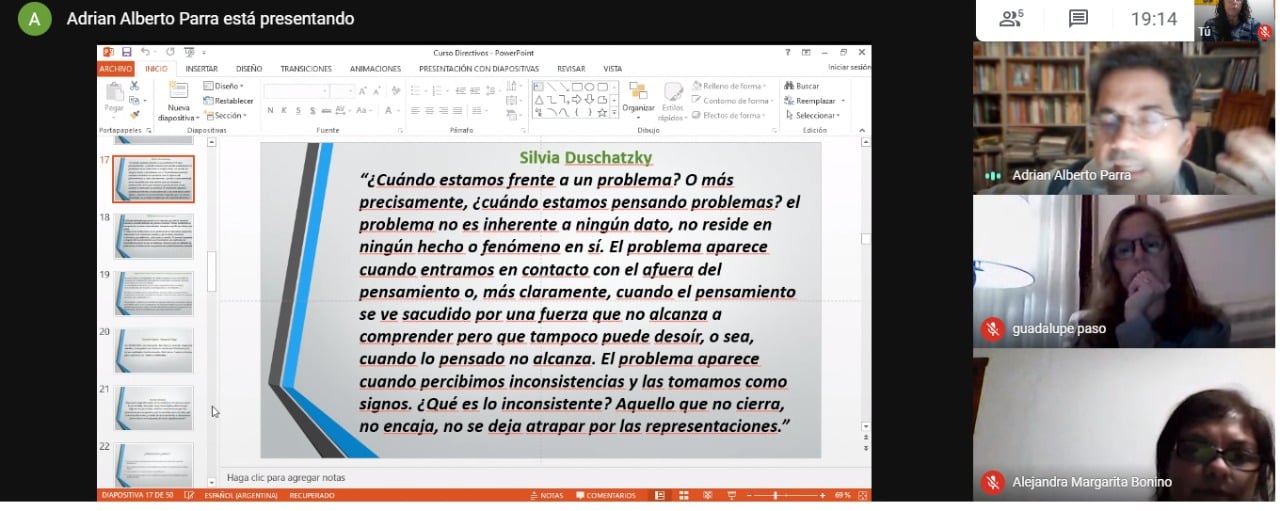Click the zoom in plus button
Viewport: 1280px width, 511px height.
[x=822, y=495]
